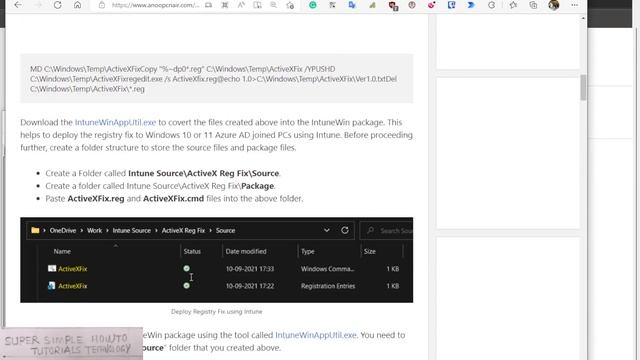
Task: Open the red shield extension with badge
Action: (x=393, y=5)
